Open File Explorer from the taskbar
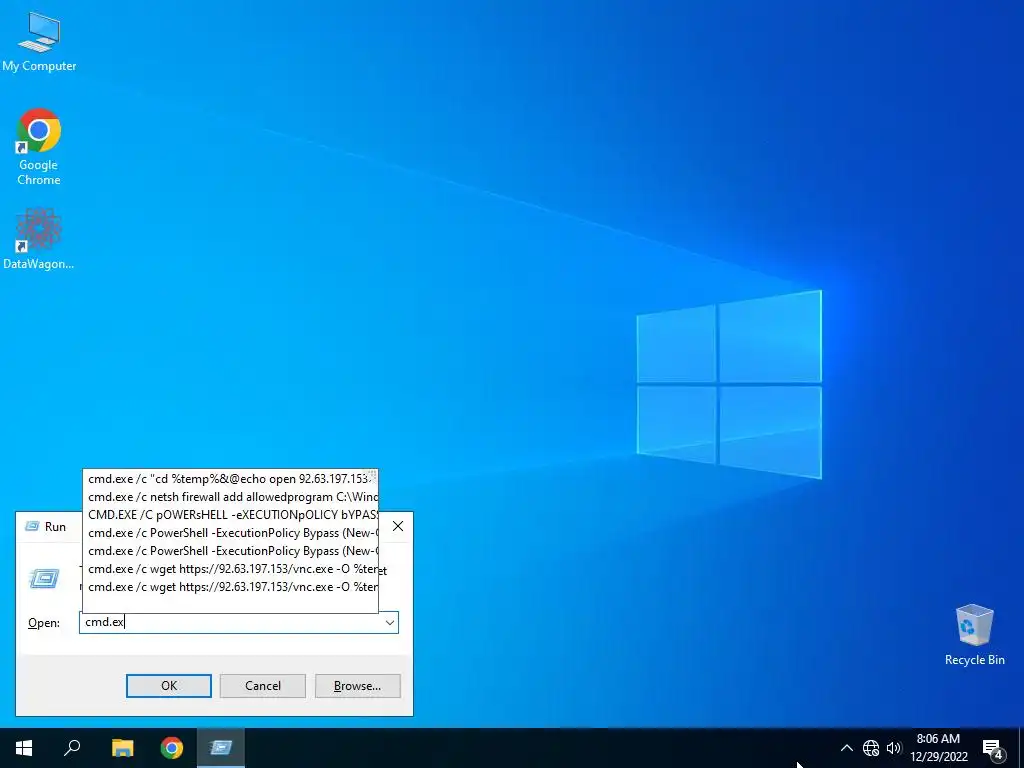 coord(122,748)
